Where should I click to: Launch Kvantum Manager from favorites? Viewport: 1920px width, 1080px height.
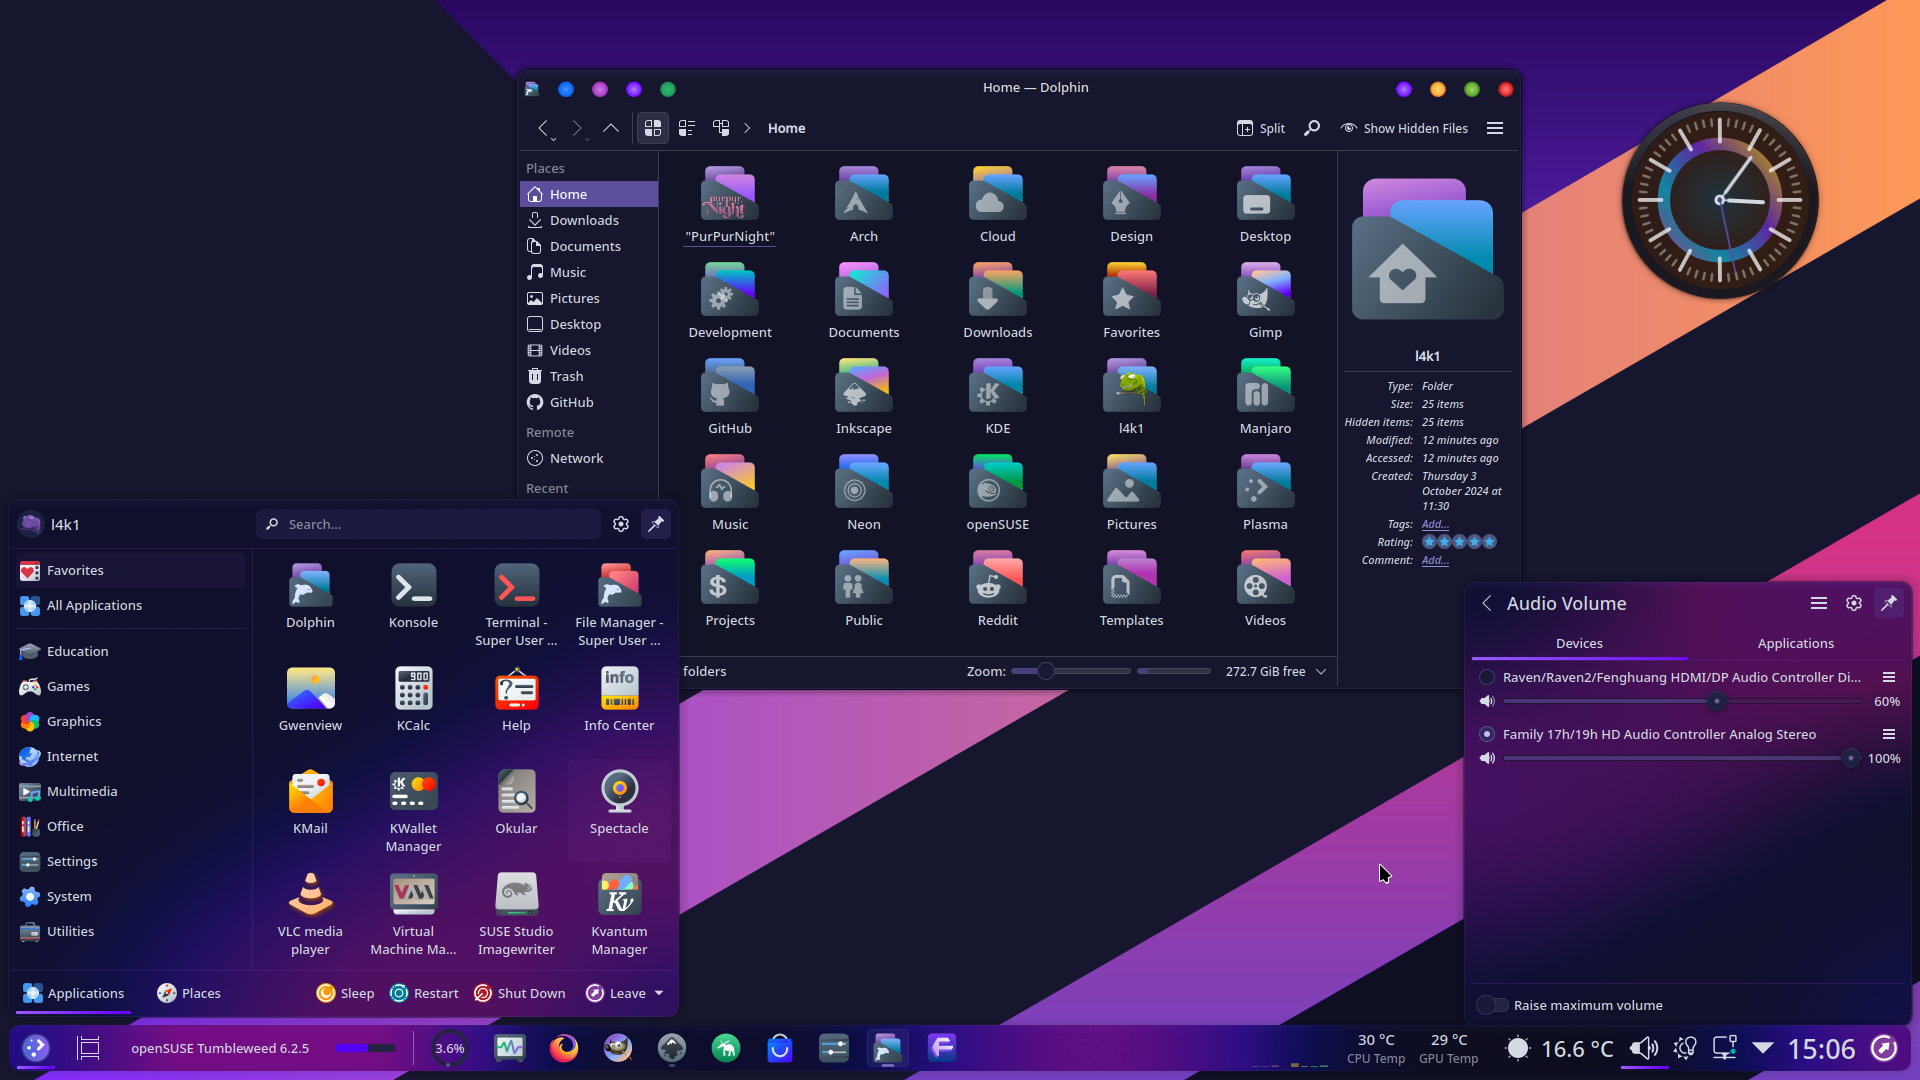click(x=619, y=914)
